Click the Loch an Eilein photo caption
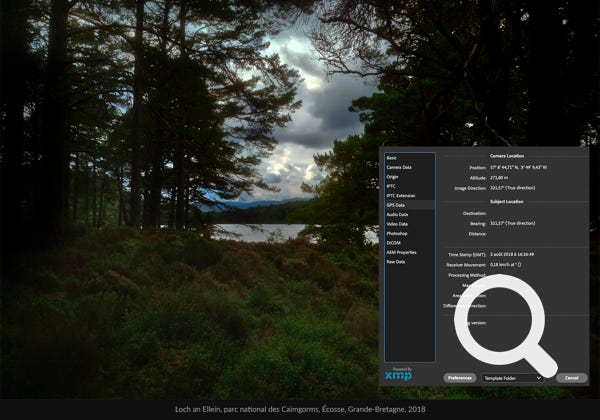The width and height of the screenshot is (600, 420). [300, 410]
